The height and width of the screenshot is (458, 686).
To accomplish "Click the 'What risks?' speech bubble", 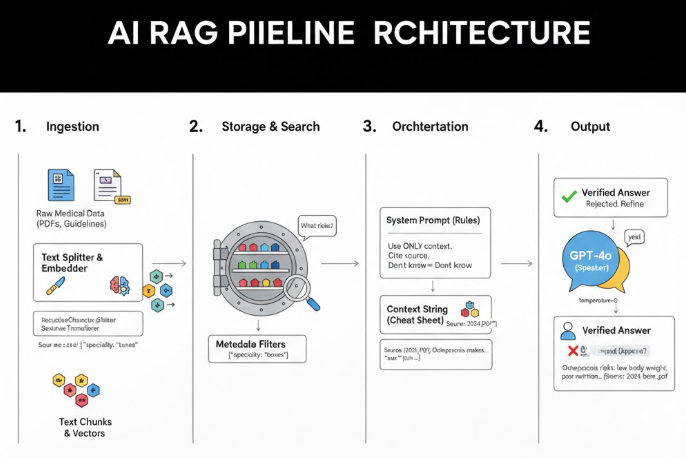I will click(317, 227).
